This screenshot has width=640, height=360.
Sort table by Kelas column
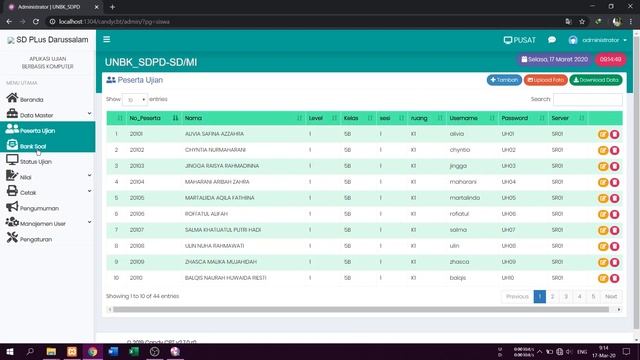358,118
